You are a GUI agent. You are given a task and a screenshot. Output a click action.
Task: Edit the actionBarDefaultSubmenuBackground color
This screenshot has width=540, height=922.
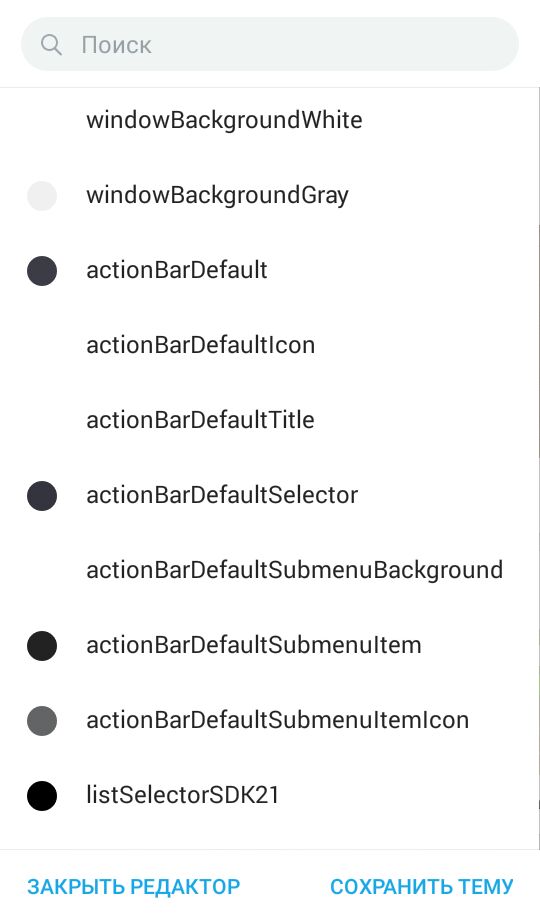coord(269,571)
